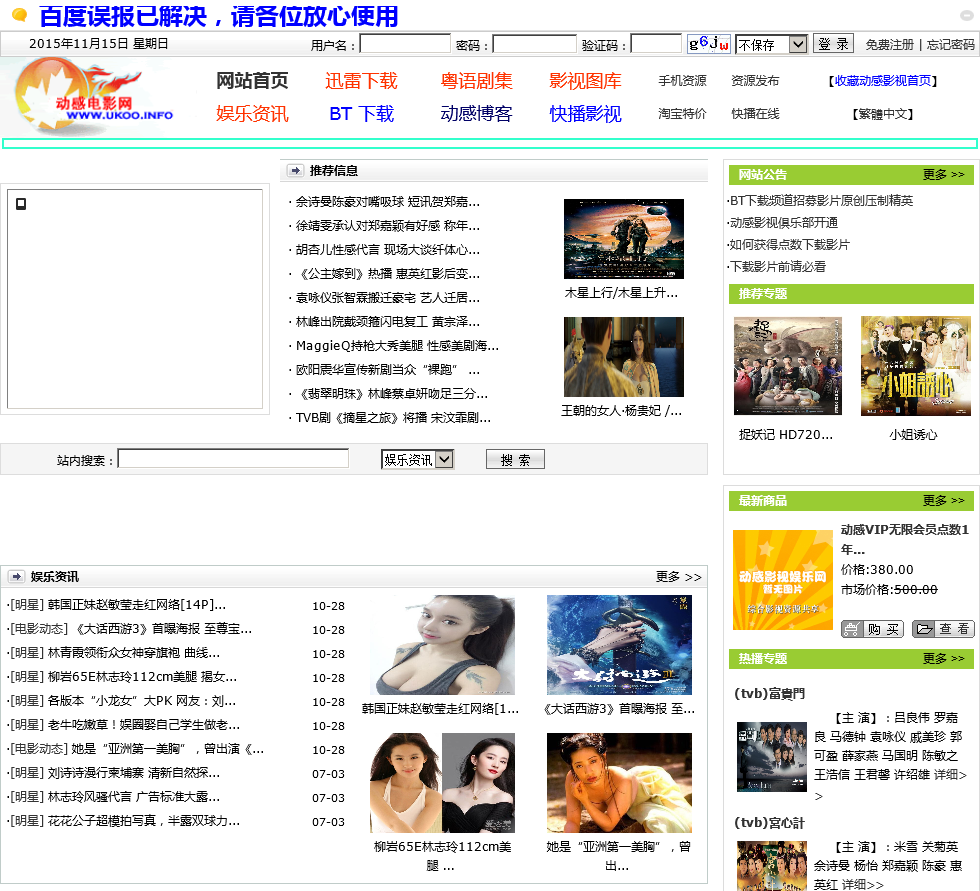Open the 娱乐资讯 search category dropdown
The image size is (980, 891).
[418, 460]
